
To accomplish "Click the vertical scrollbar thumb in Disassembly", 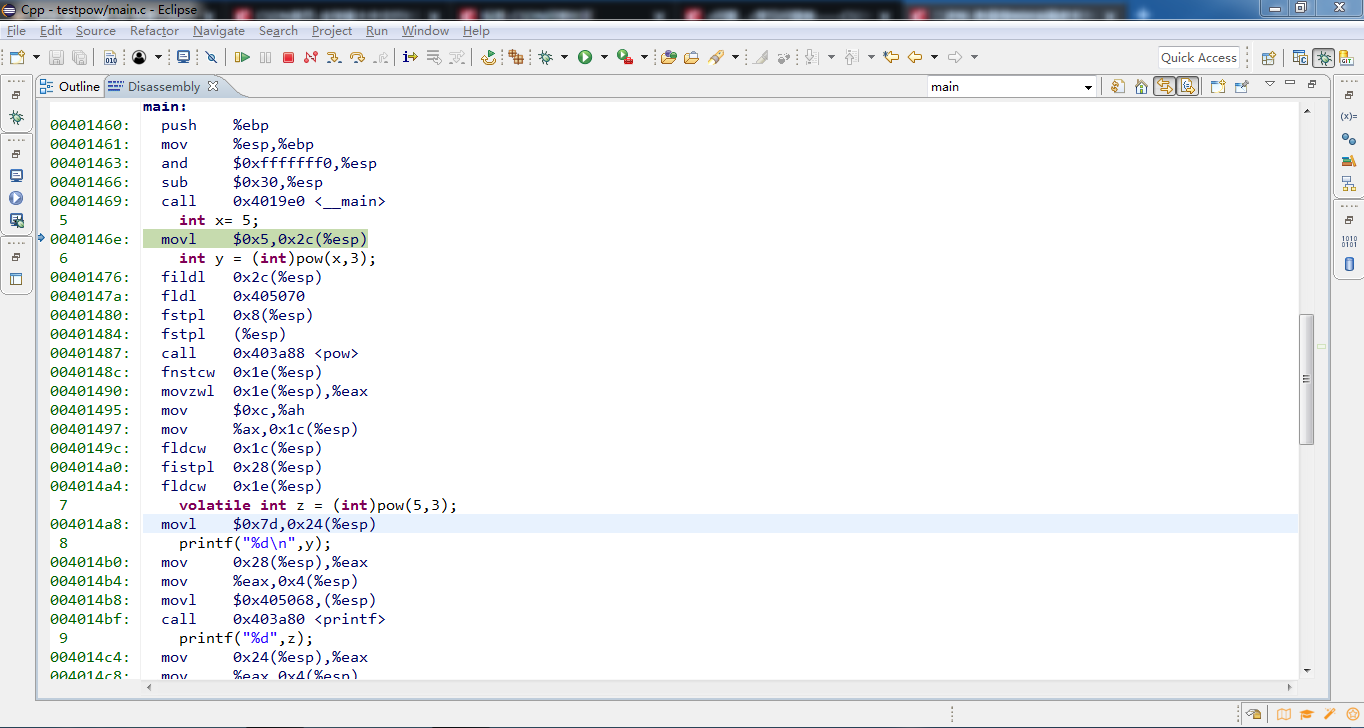I will click(x=1306, y=379).
